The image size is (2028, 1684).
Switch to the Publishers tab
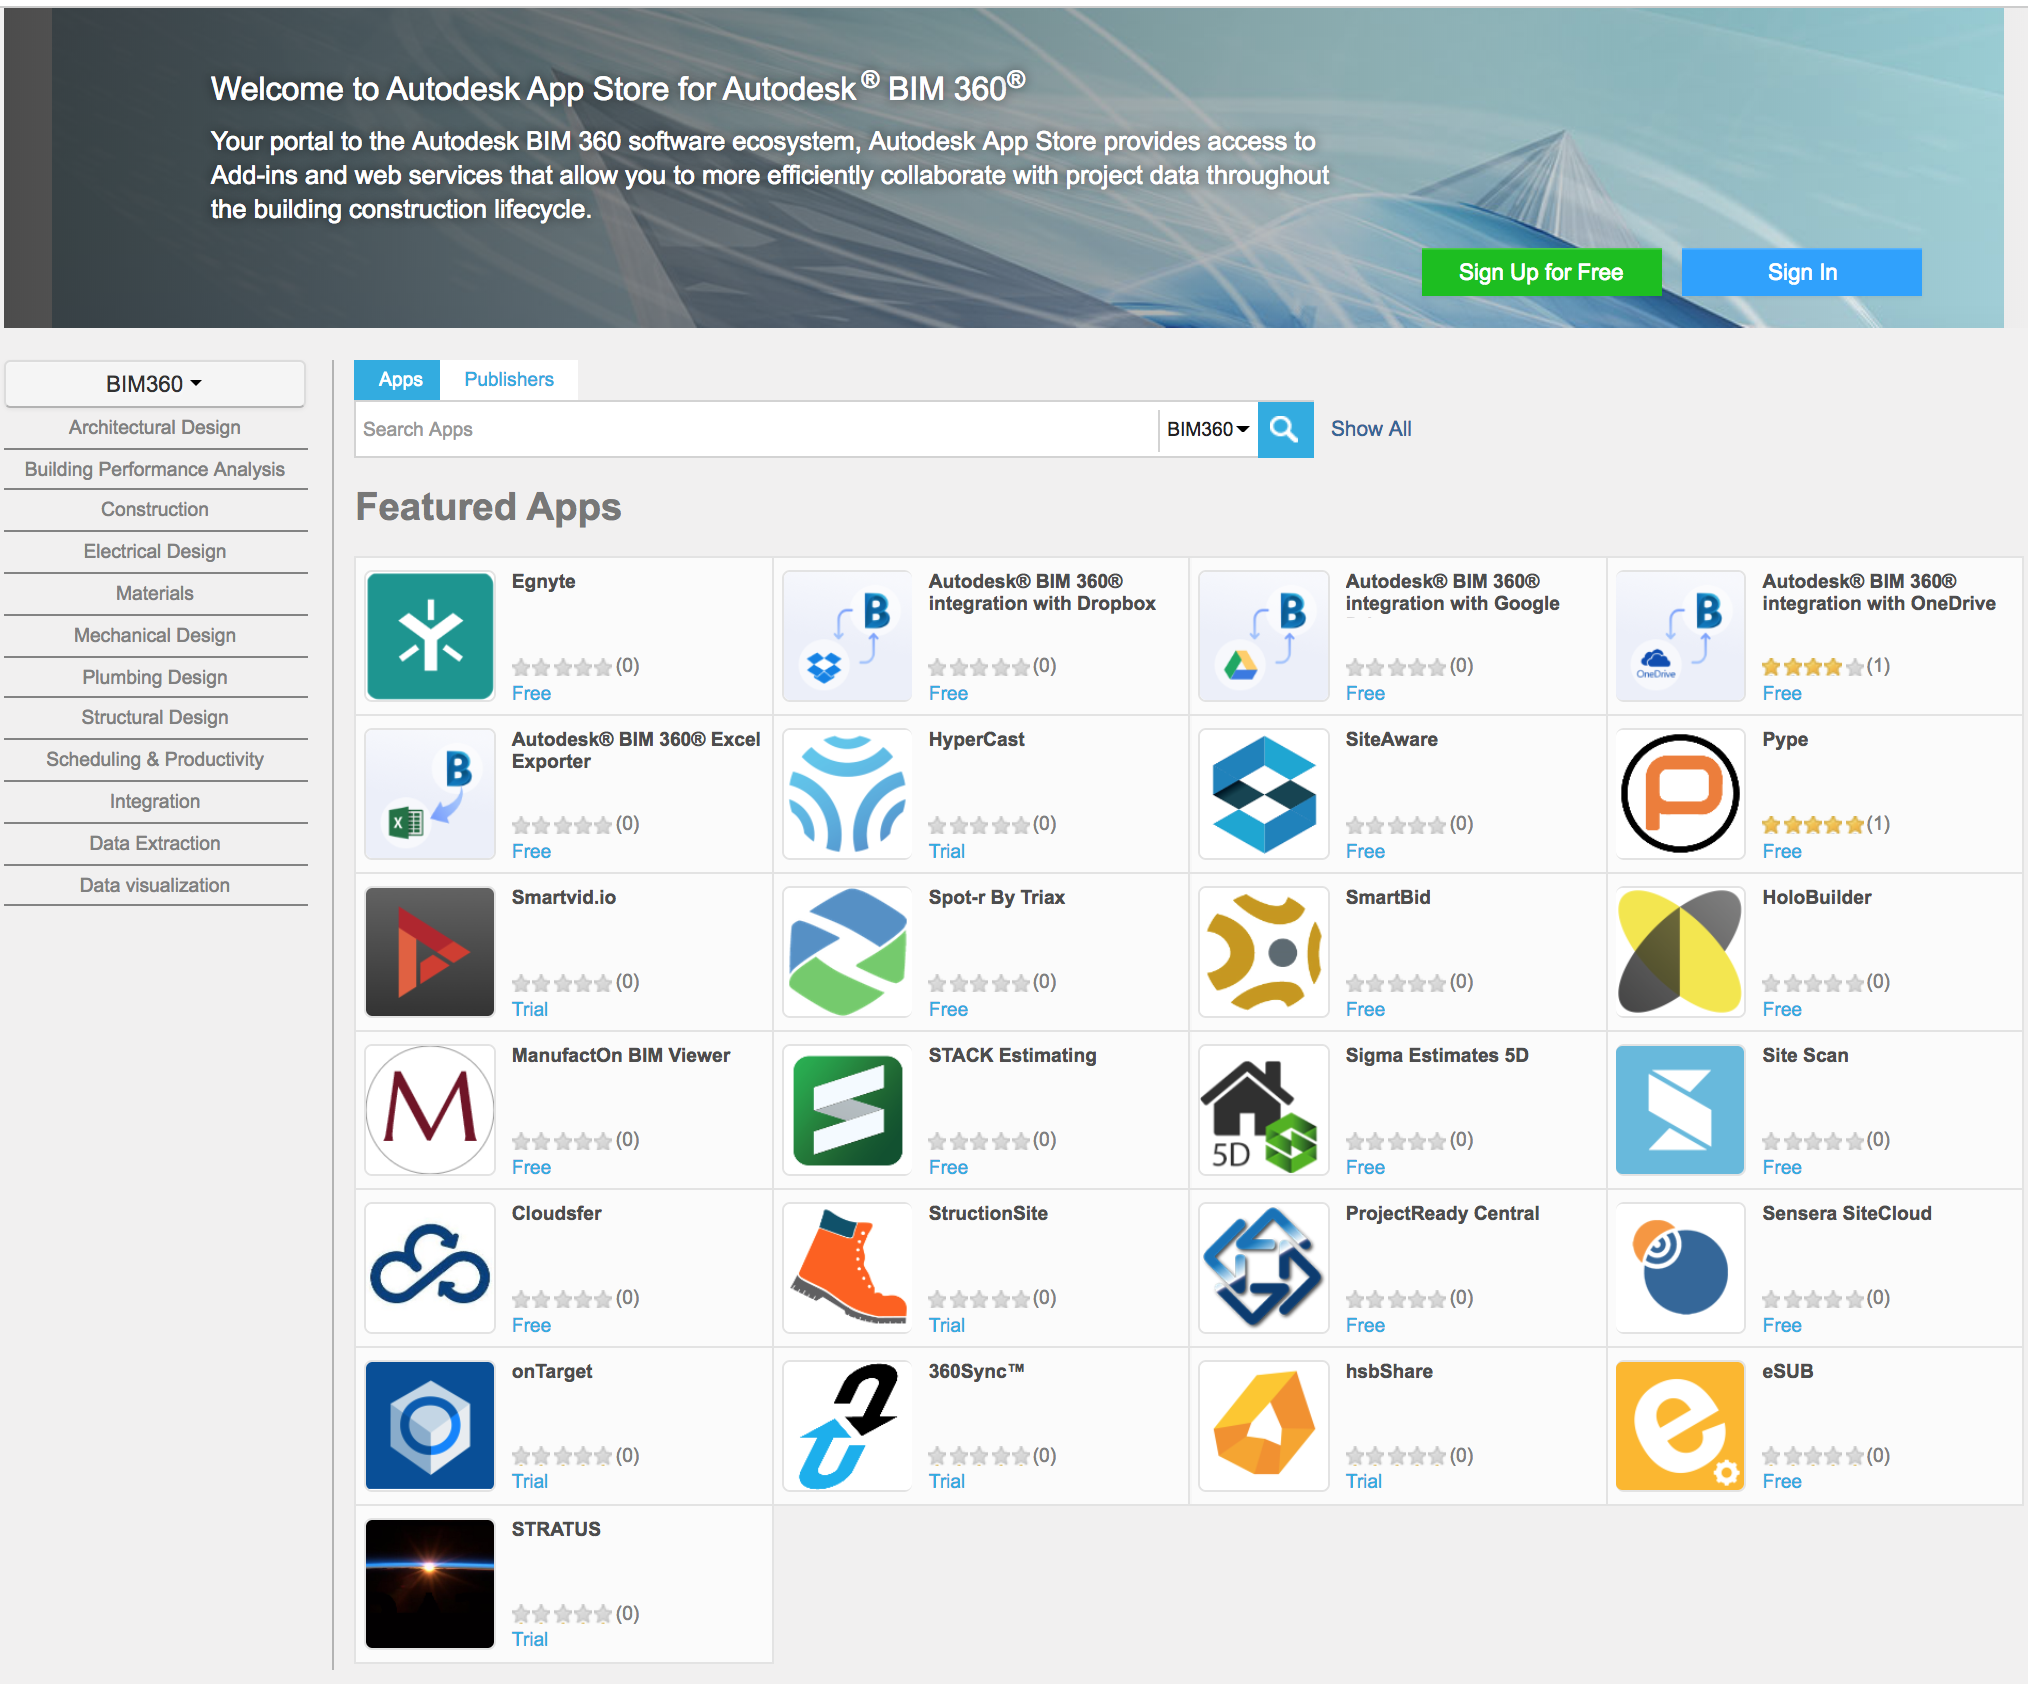pyautogui.click(x=509, y=379)
